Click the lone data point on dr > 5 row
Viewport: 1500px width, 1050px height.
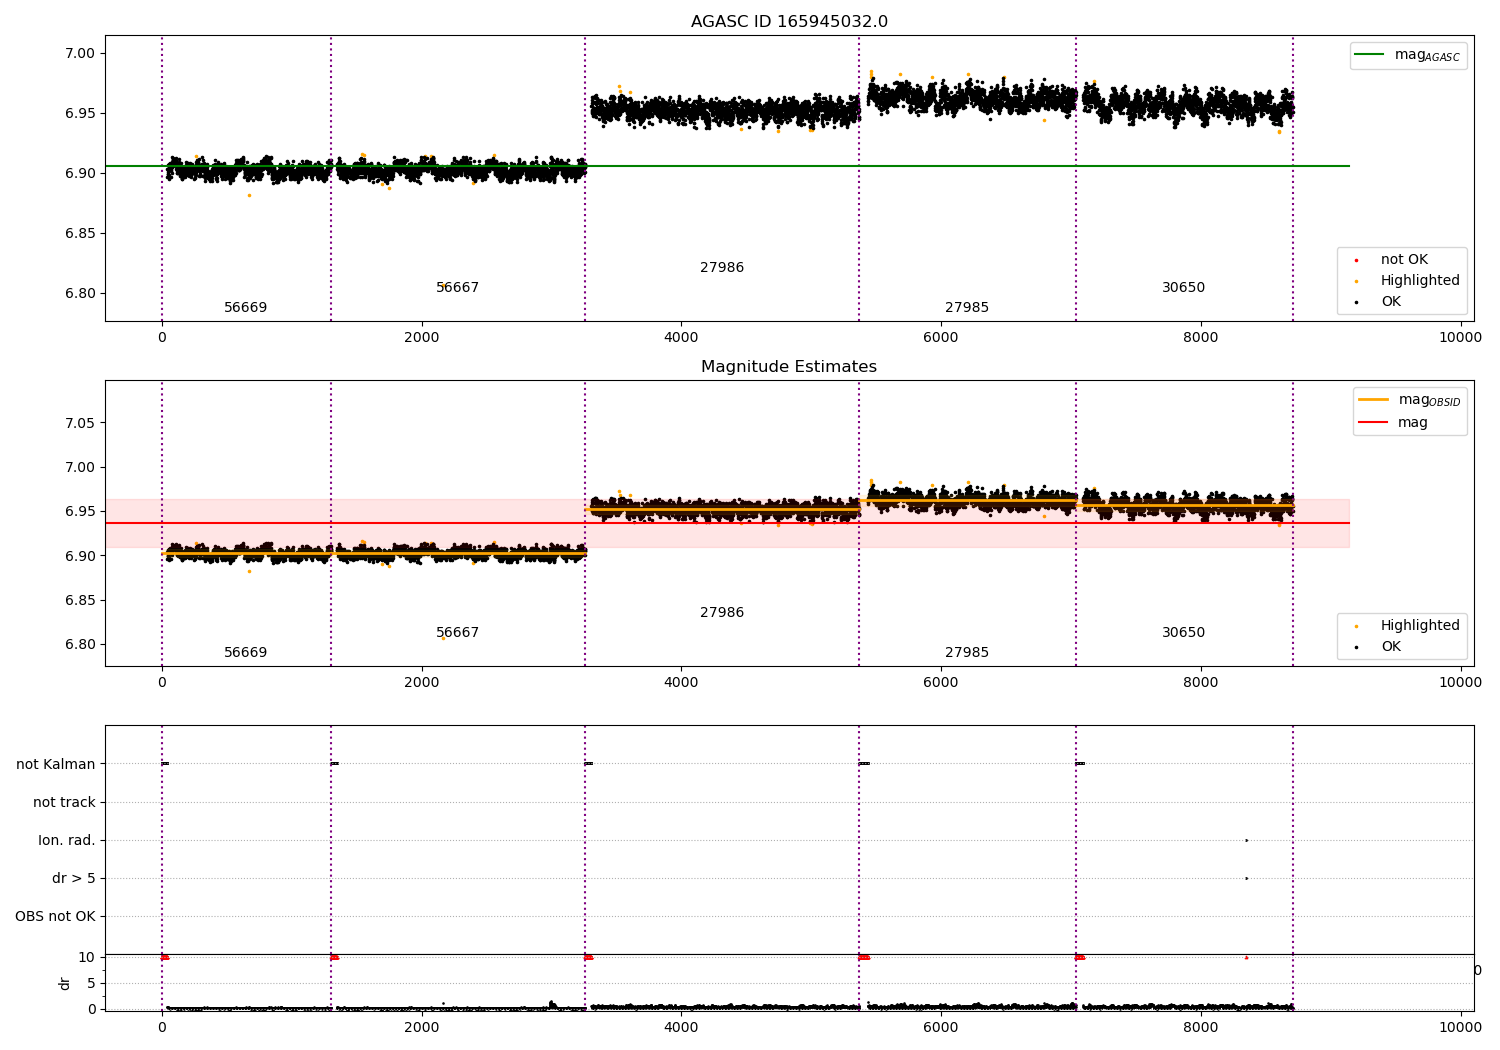coord(1246,878)
